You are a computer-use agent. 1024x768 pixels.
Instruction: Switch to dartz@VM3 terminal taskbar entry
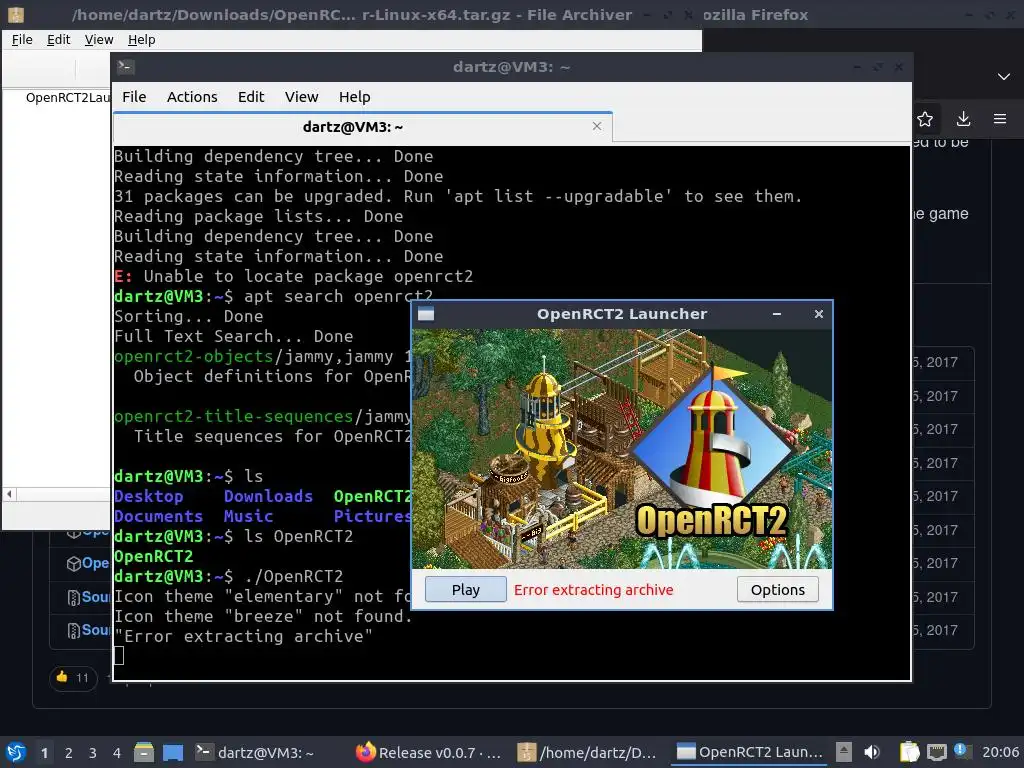coord(255,752)
